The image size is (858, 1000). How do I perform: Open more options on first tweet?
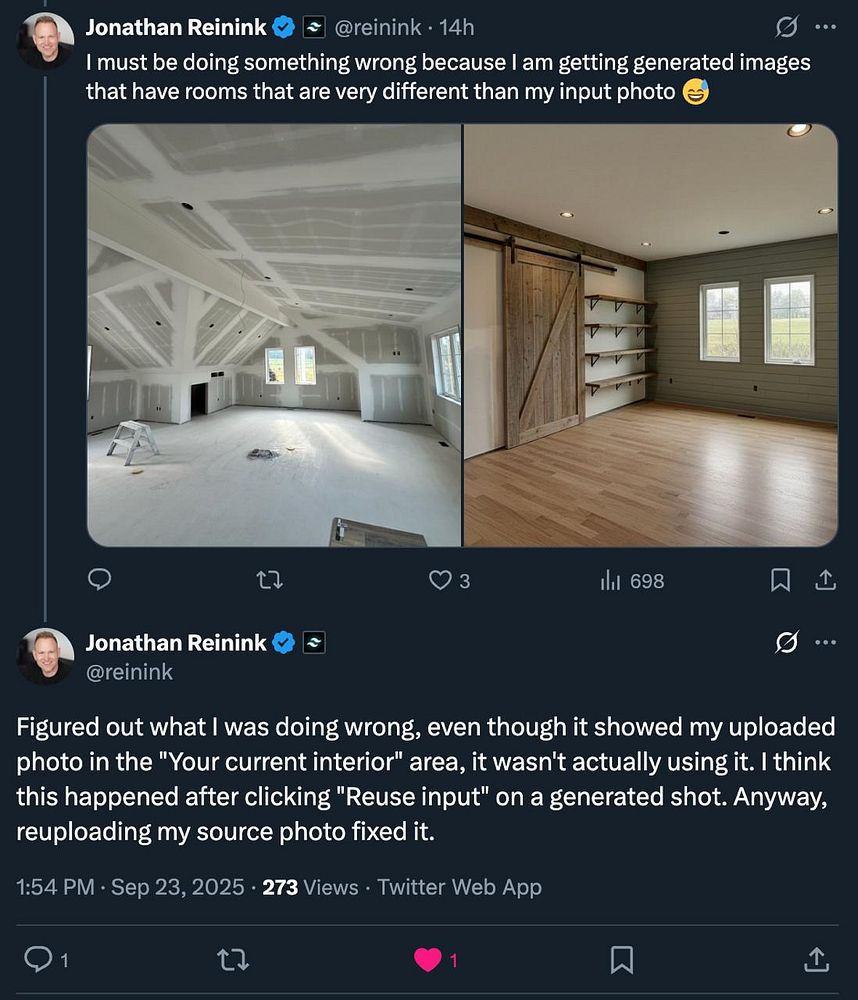point(825,27)
